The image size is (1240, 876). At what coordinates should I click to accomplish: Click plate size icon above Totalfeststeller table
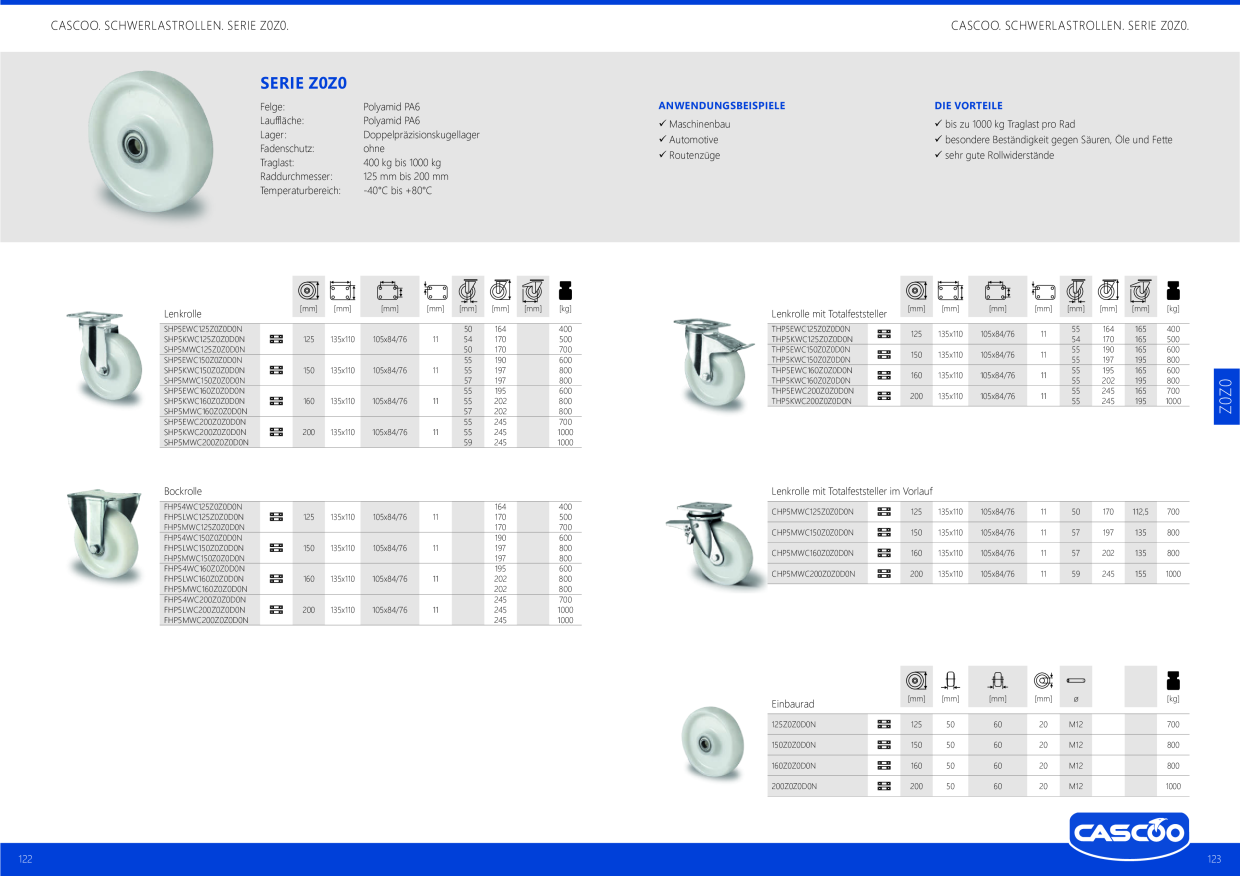pos(950,291)
